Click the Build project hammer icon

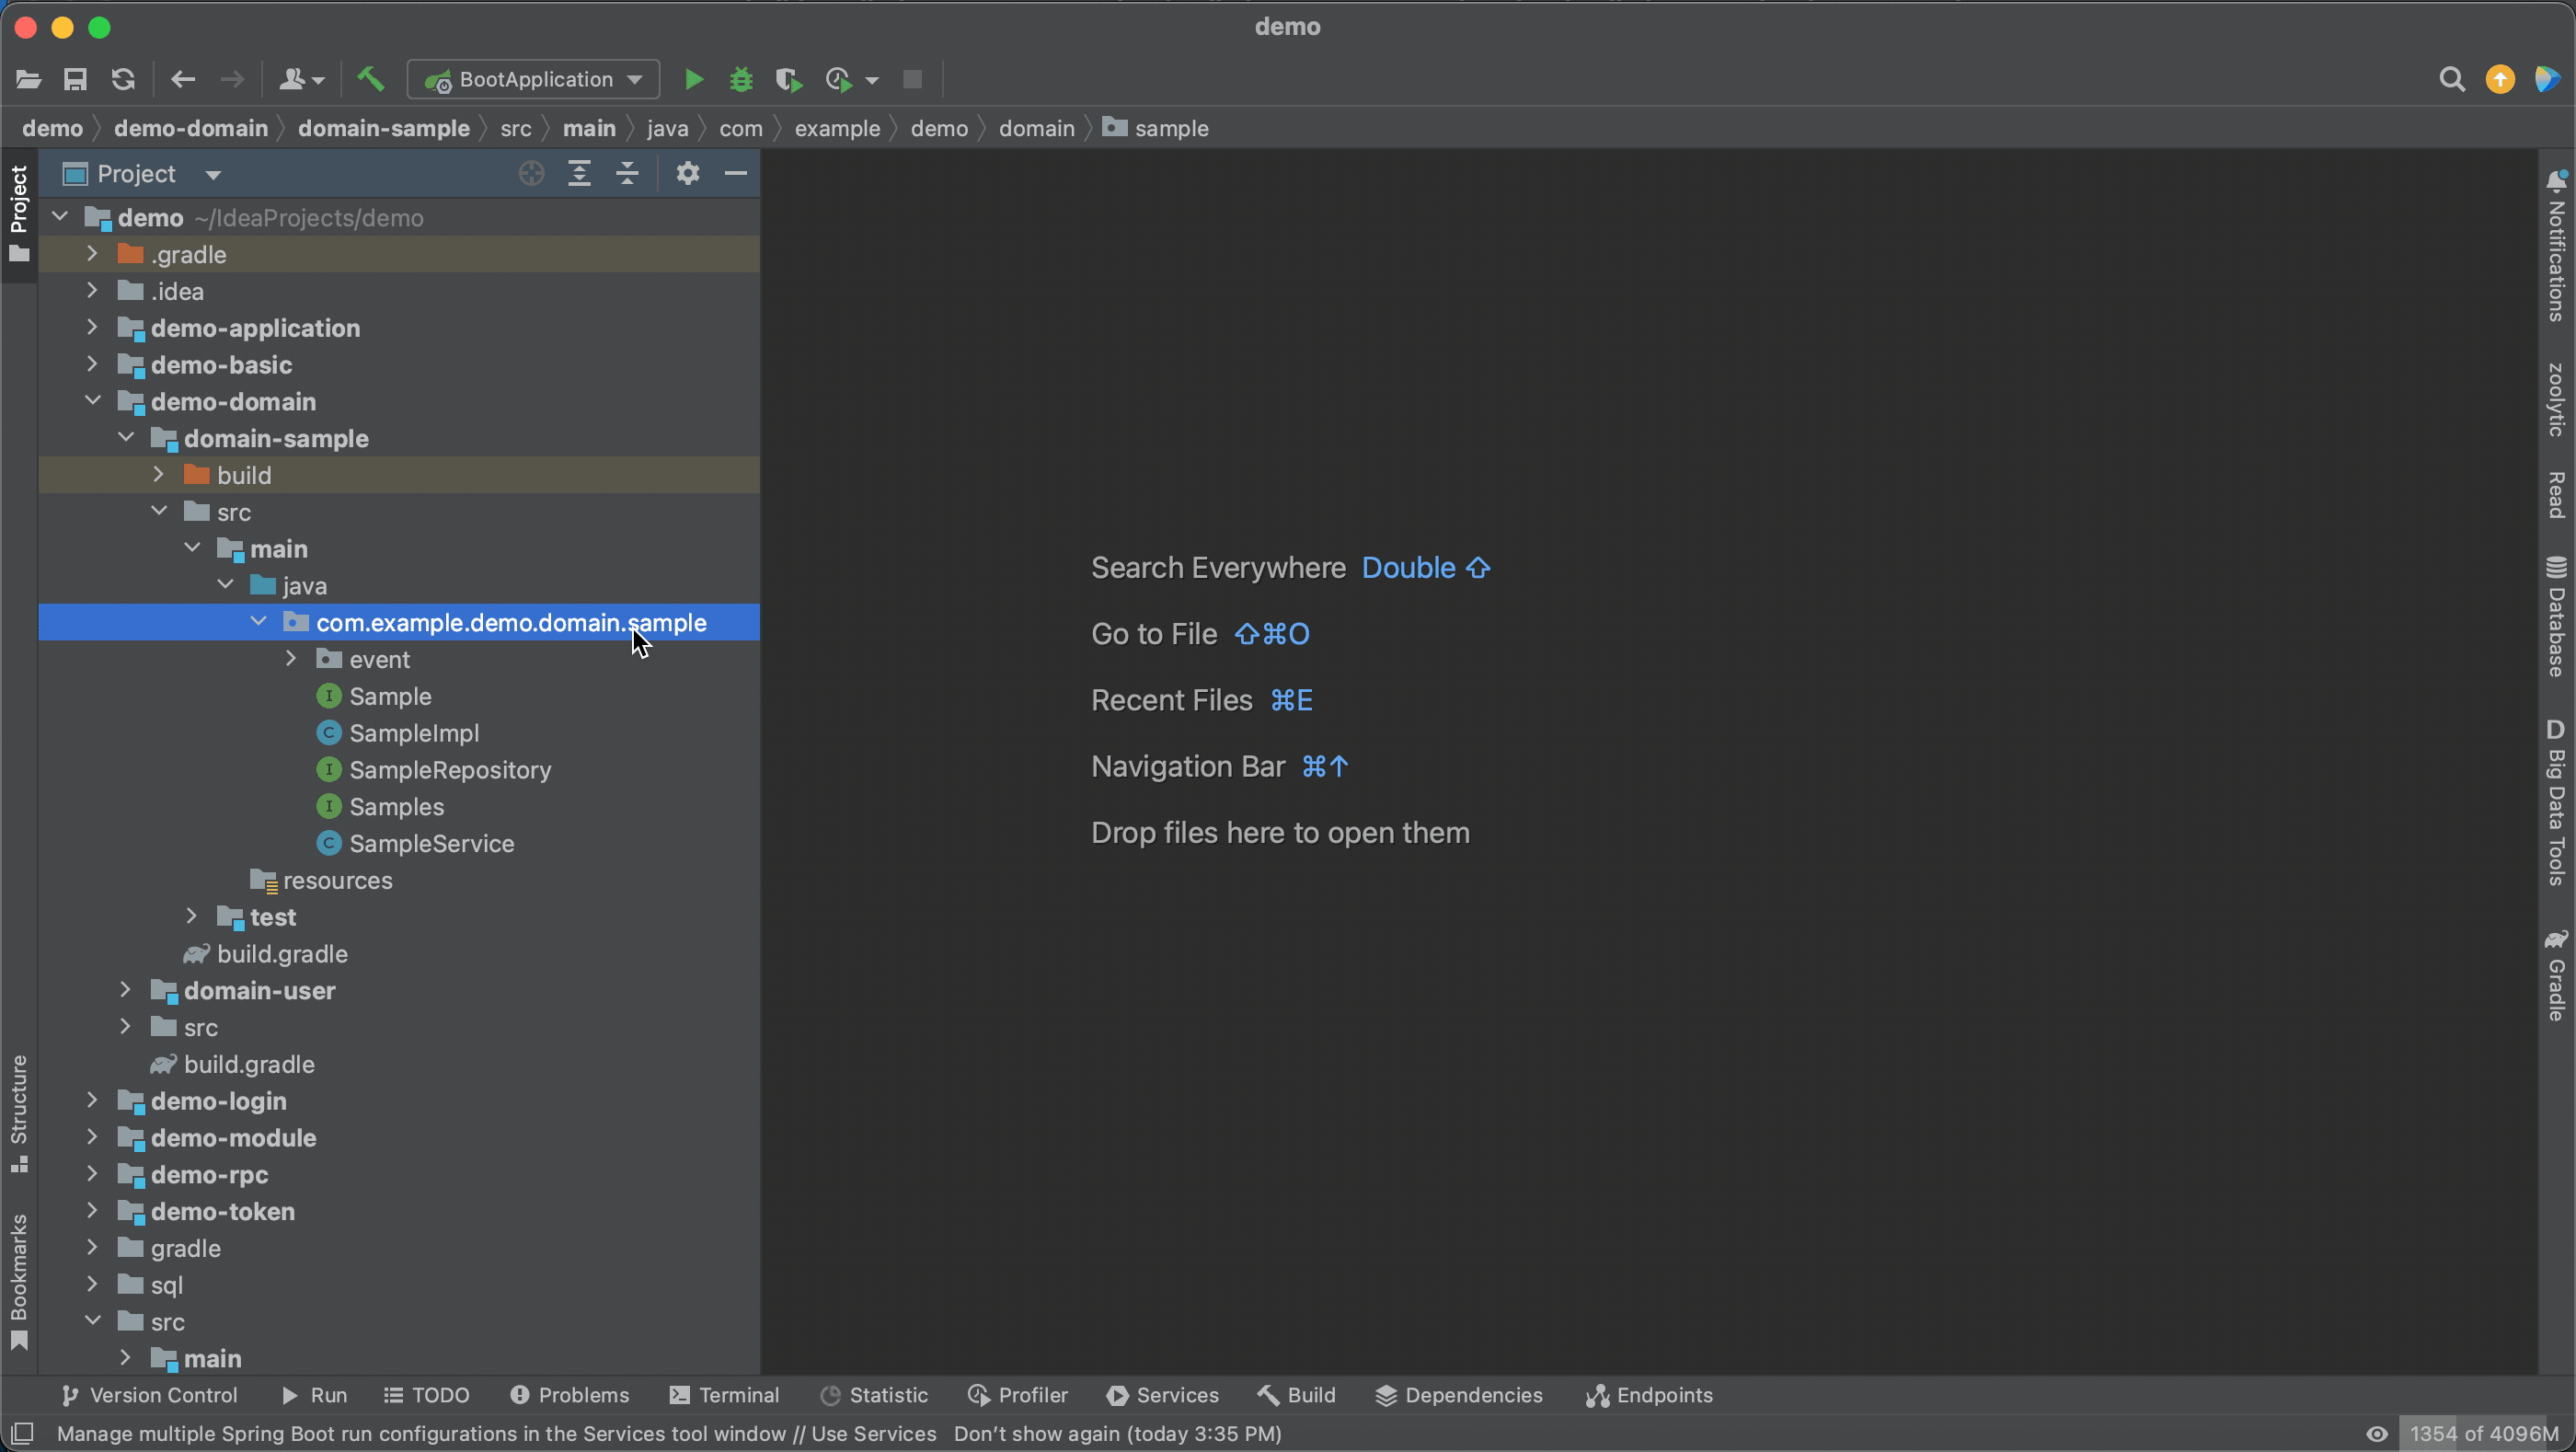pyautogui.click(x=370, y=78)
